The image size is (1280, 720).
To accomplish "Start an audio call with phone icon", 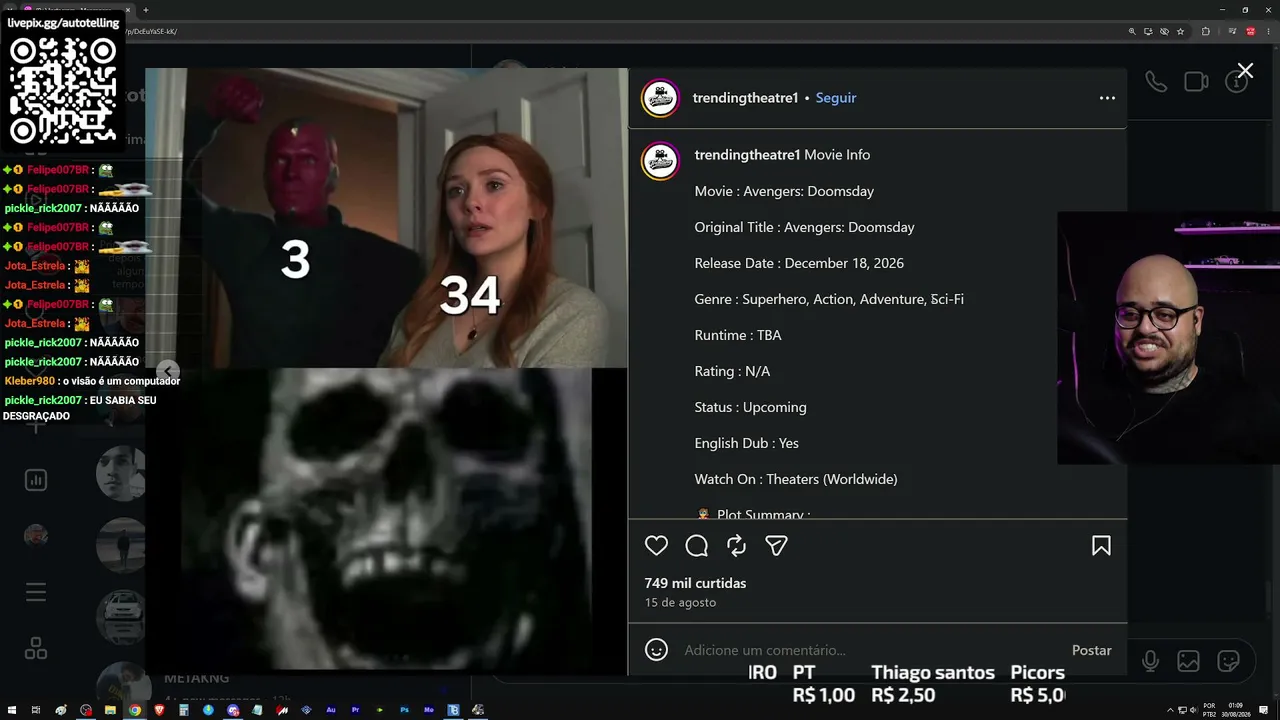I will (x=1156, y=82).
